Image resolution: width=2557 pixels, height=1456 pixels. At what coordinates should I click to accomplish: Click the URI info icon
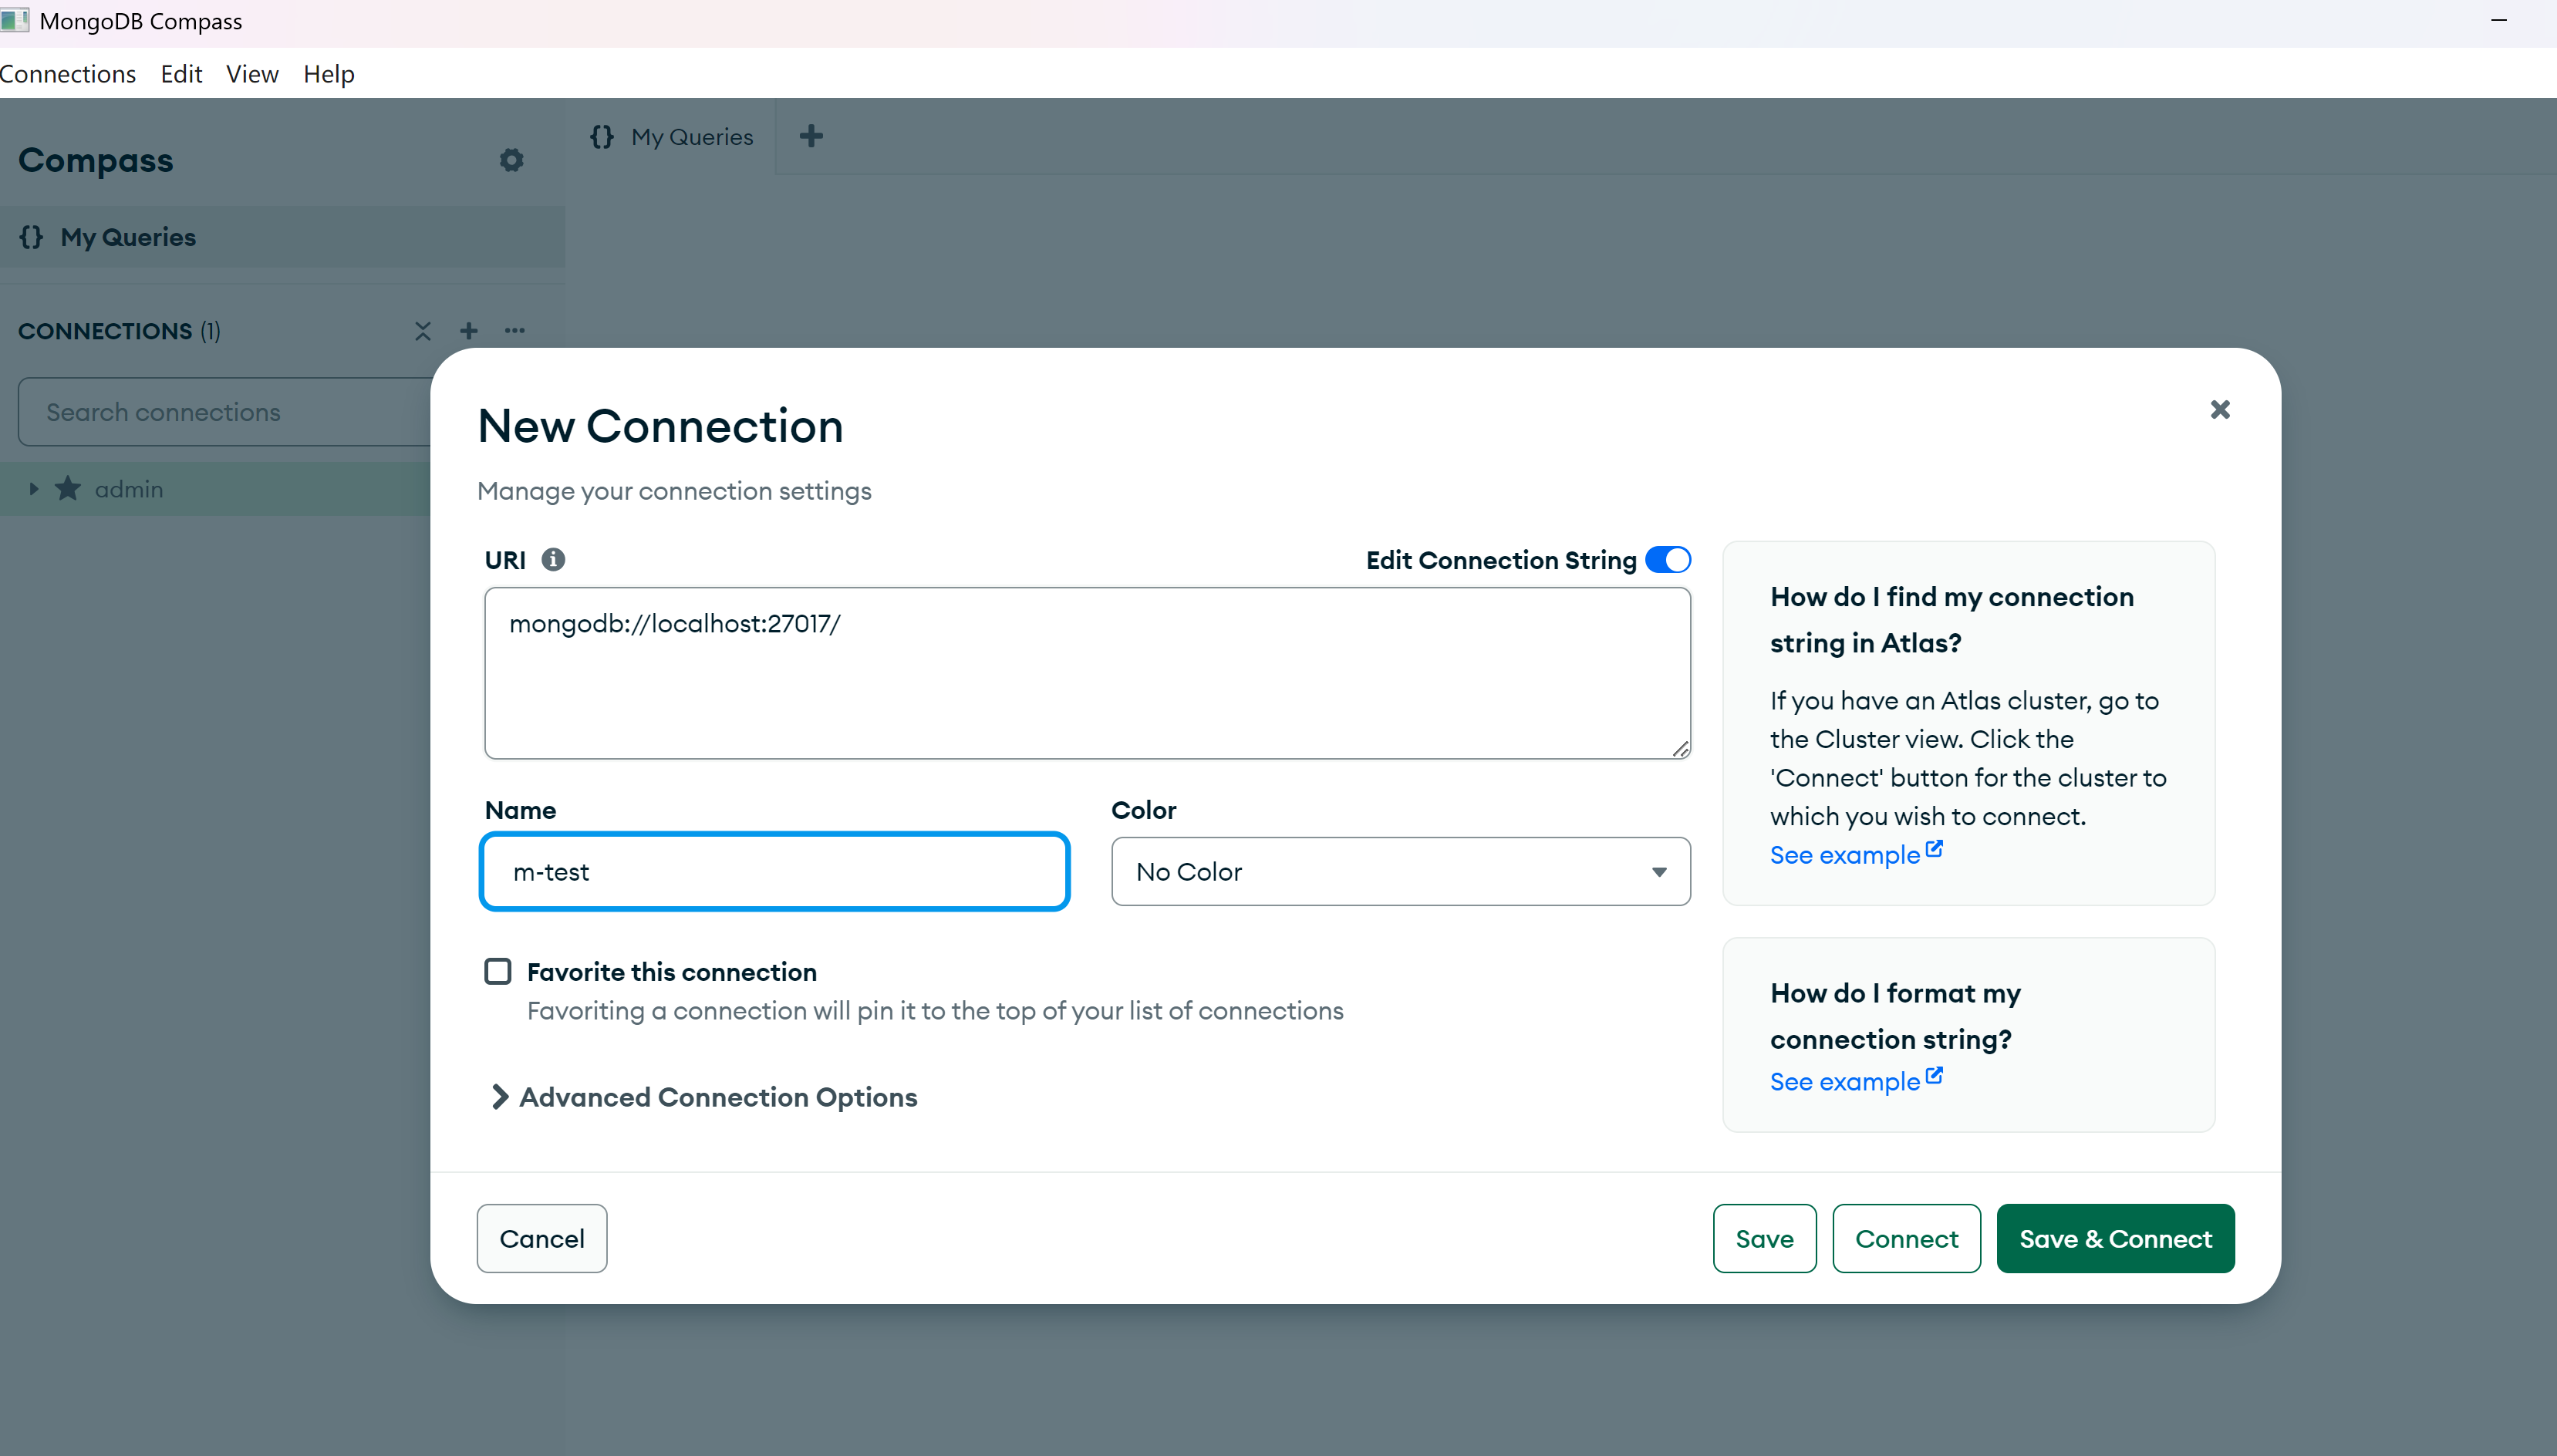pos(553,559)
